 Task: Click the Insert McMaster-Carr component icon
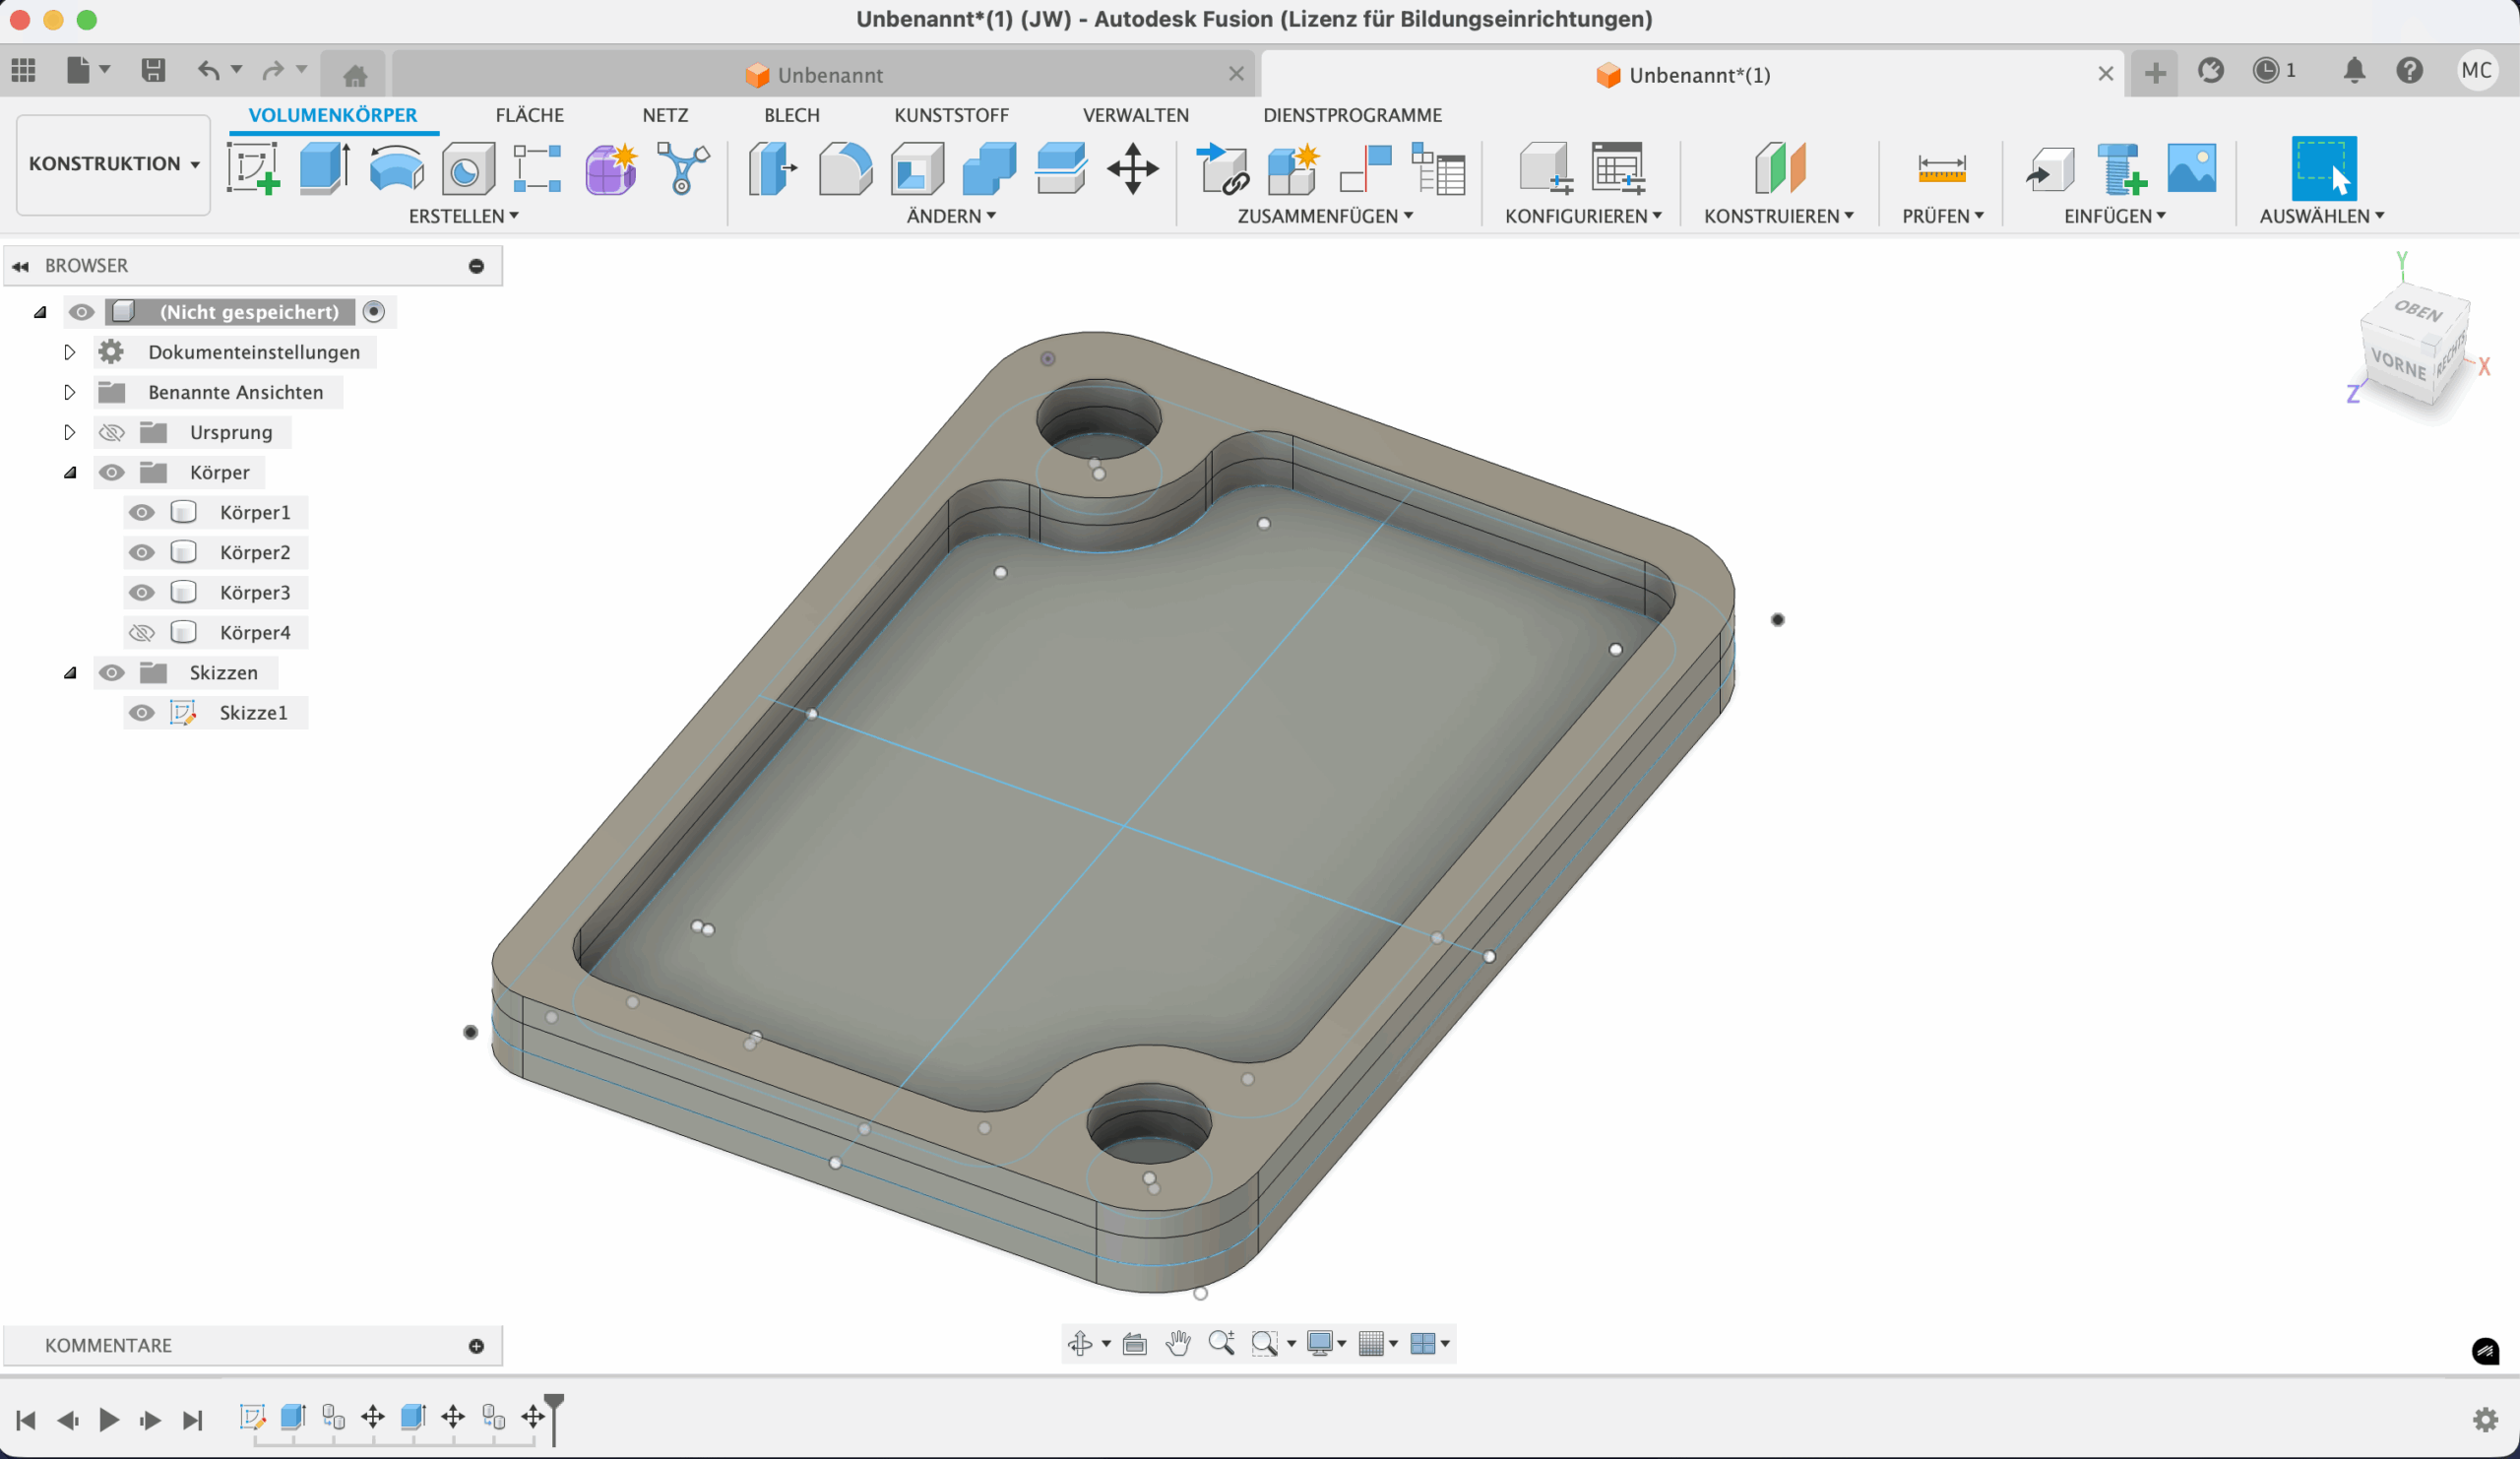click(x=2120, y=168)
